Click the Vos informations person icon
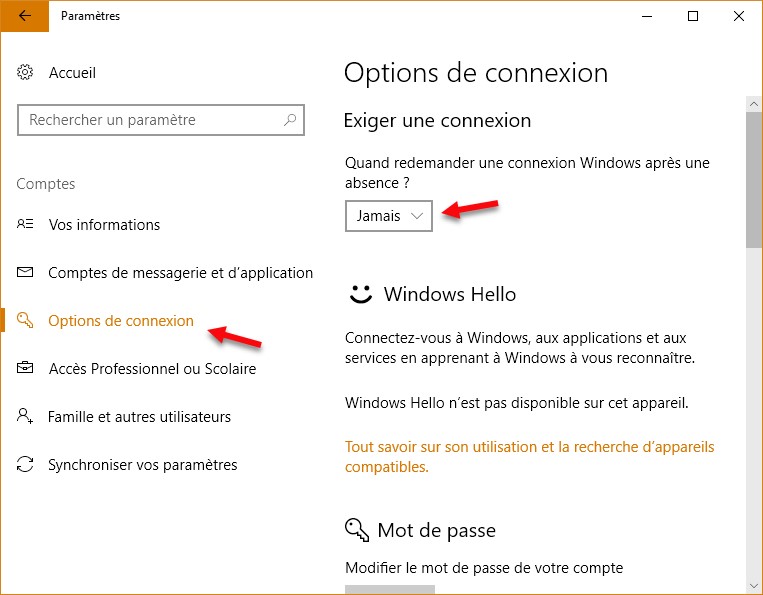The width and height of the screenshot is (763, 595). coord(26,225)
